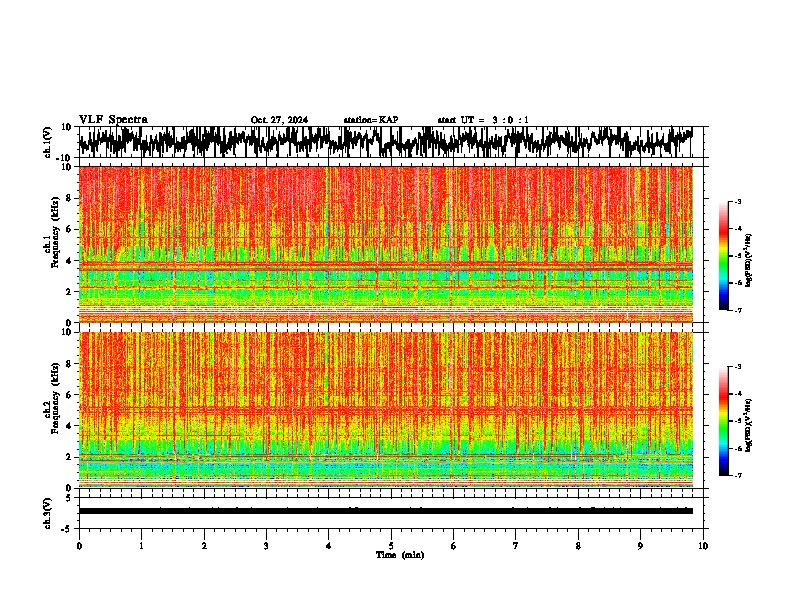Click the ch.1 spectrogram color scale bar

[x=723, y=256]
